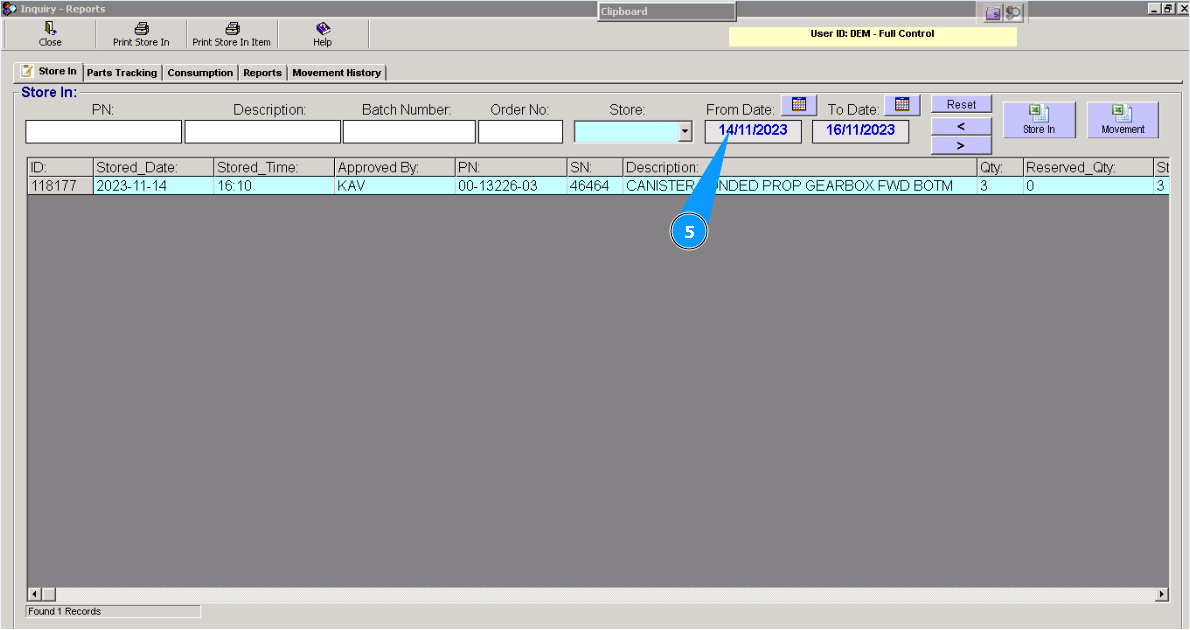Click the Description column header in grid
The width and height of the screenshot is (1190, 630).
(800, 167)
